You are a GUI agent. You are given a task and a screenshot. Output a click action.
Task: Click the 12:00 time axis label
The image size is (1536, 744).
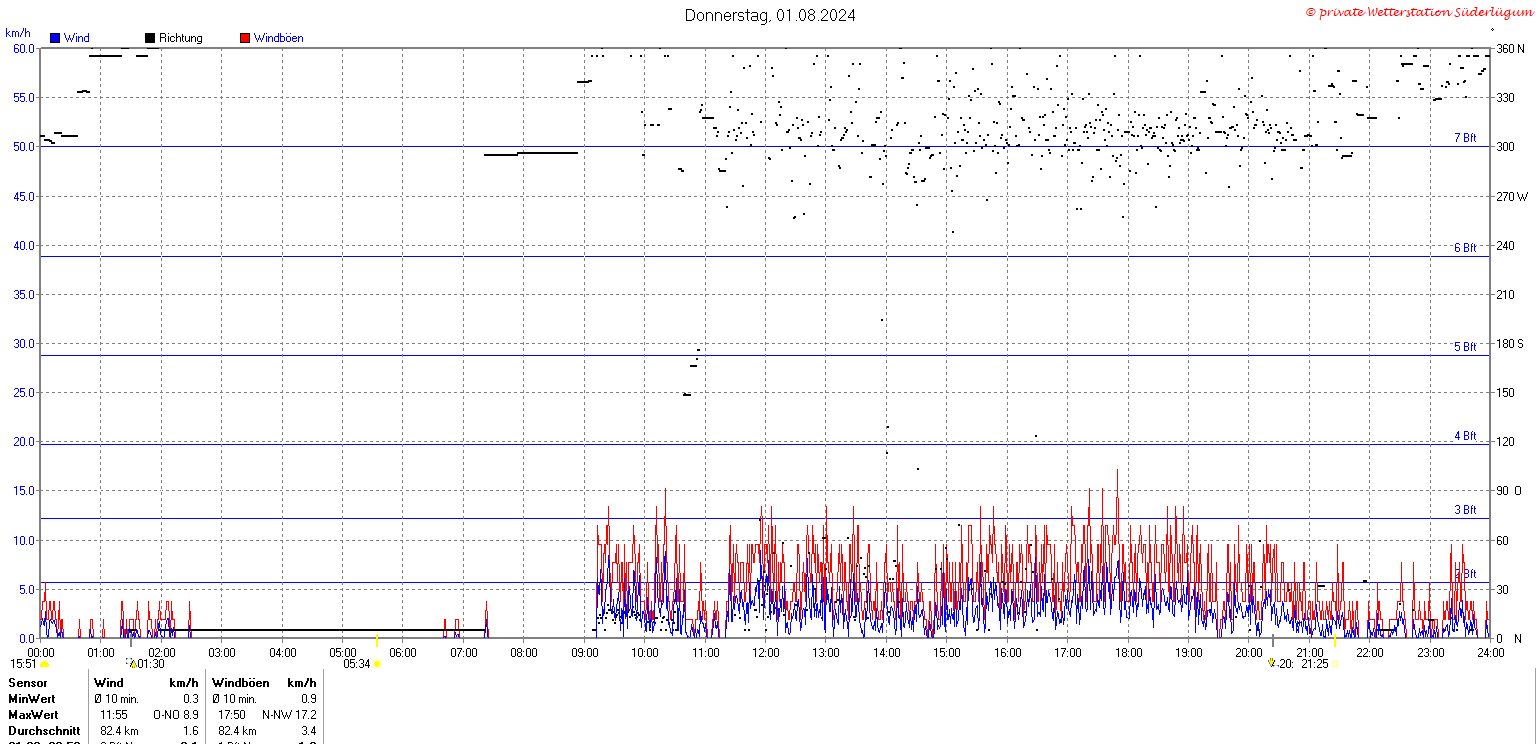click(766, 653)
